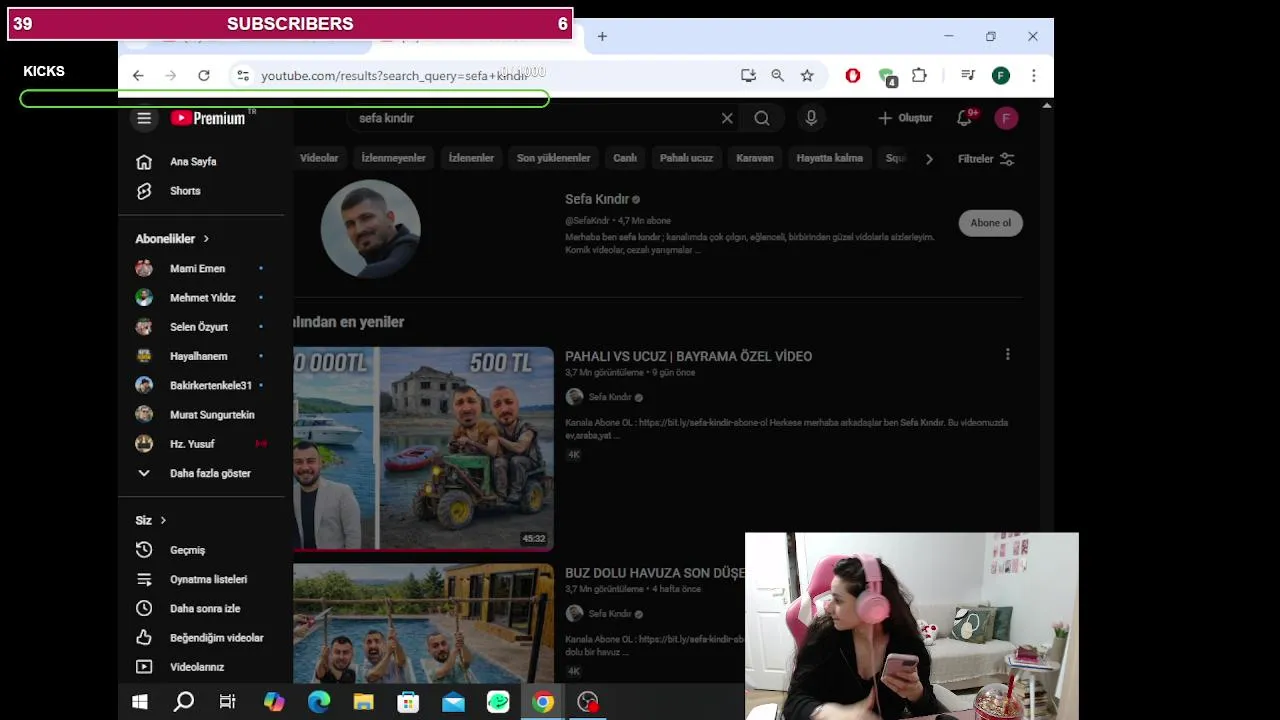Select the İzlenmeyenler filter chip
1280x720 pixels.
[x=393, y=158]
